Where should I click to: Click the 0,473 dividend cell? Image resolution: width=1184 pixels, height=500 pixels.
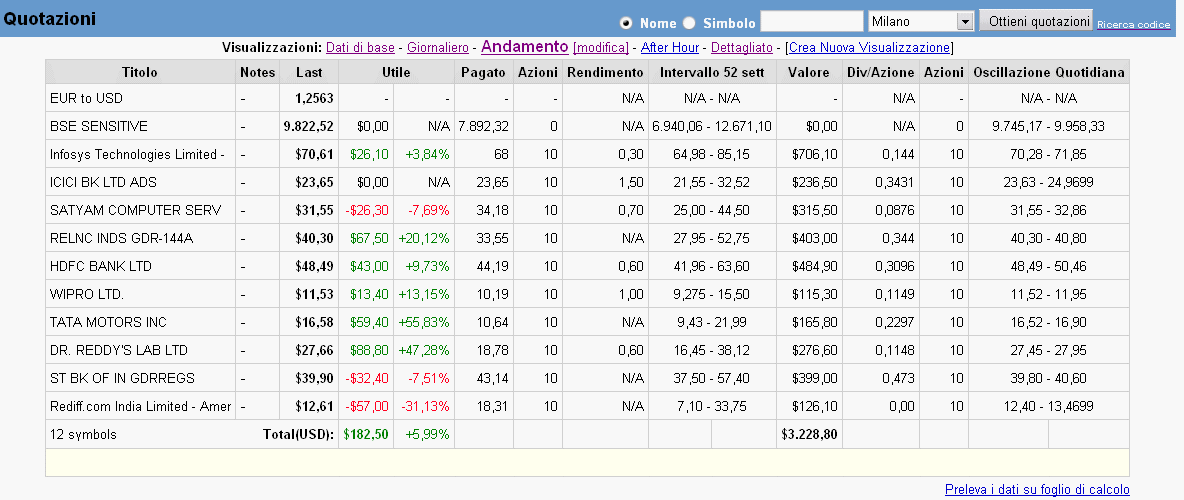pos(899,378)
